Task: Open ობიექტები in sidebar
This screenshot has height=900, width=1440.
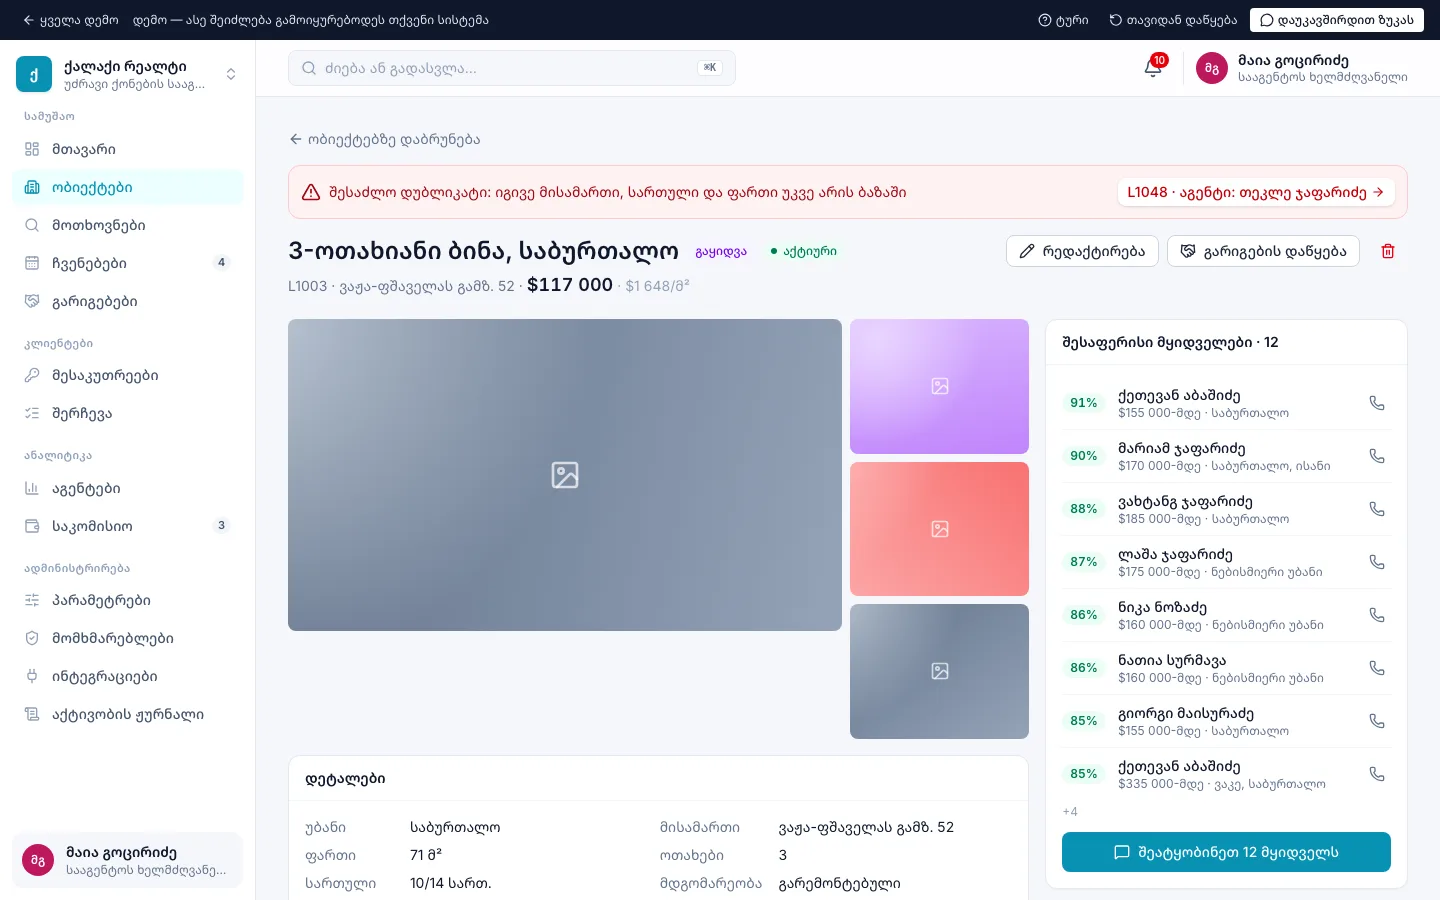Action: click(127, 187)
